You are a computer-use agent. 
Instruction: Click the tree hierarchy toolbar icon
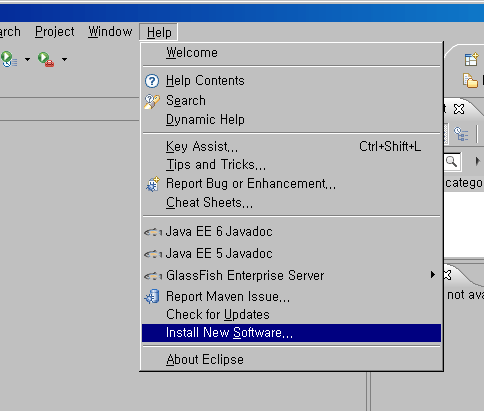(461, 134)
